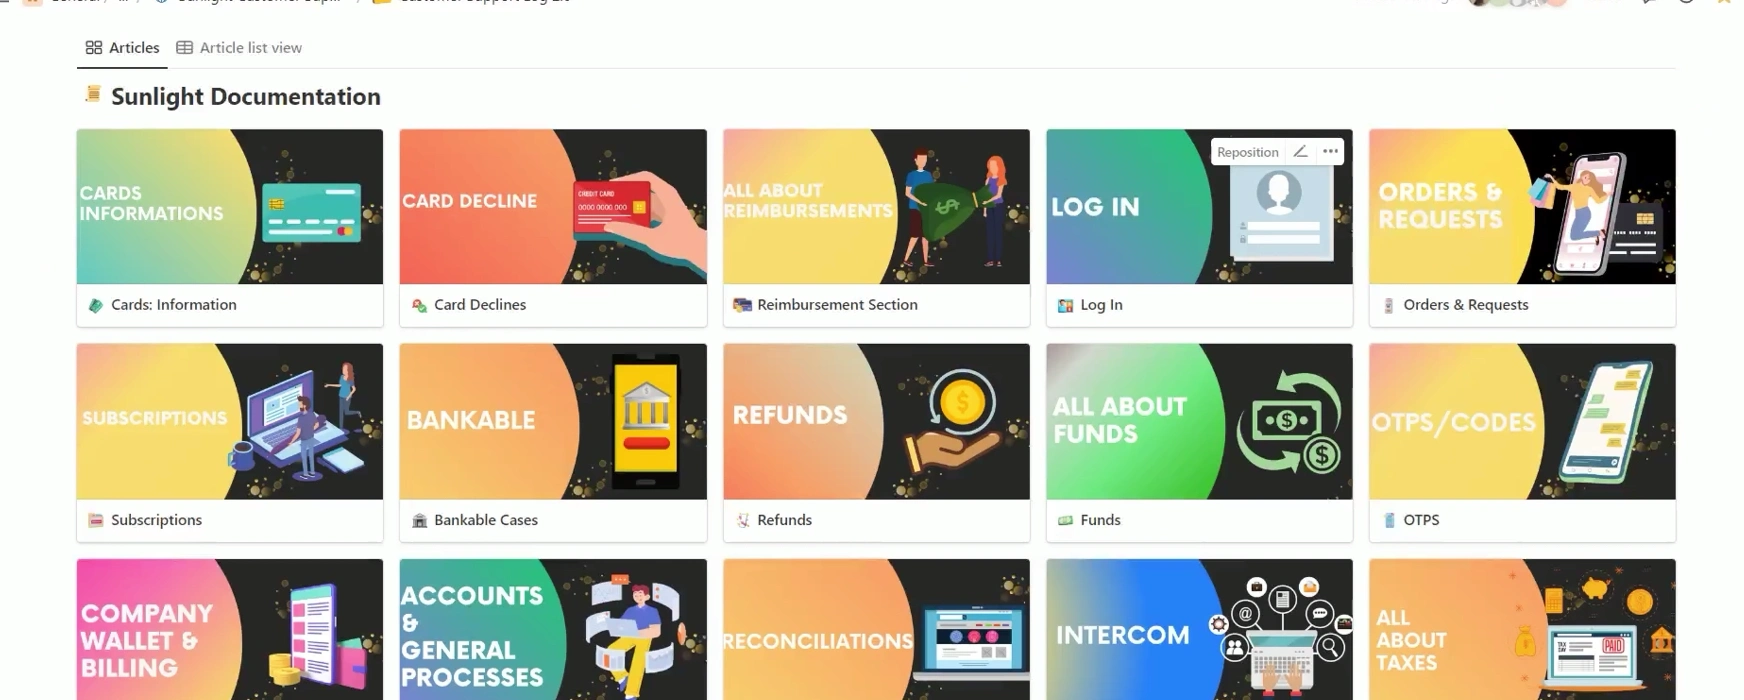Click the pencil edit icon on Log In card
The height and width of the screenshot is (700, 1744).
(1300, 152)
